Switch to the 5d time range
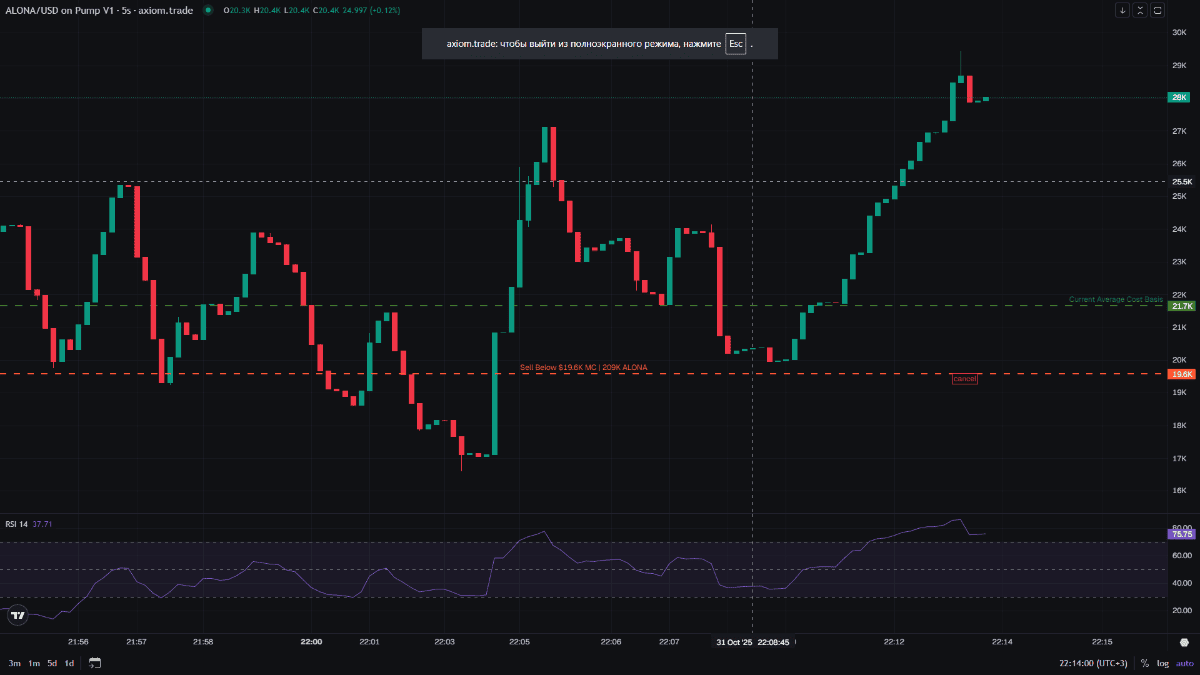 pyautogui.click(x=52, y=663)
